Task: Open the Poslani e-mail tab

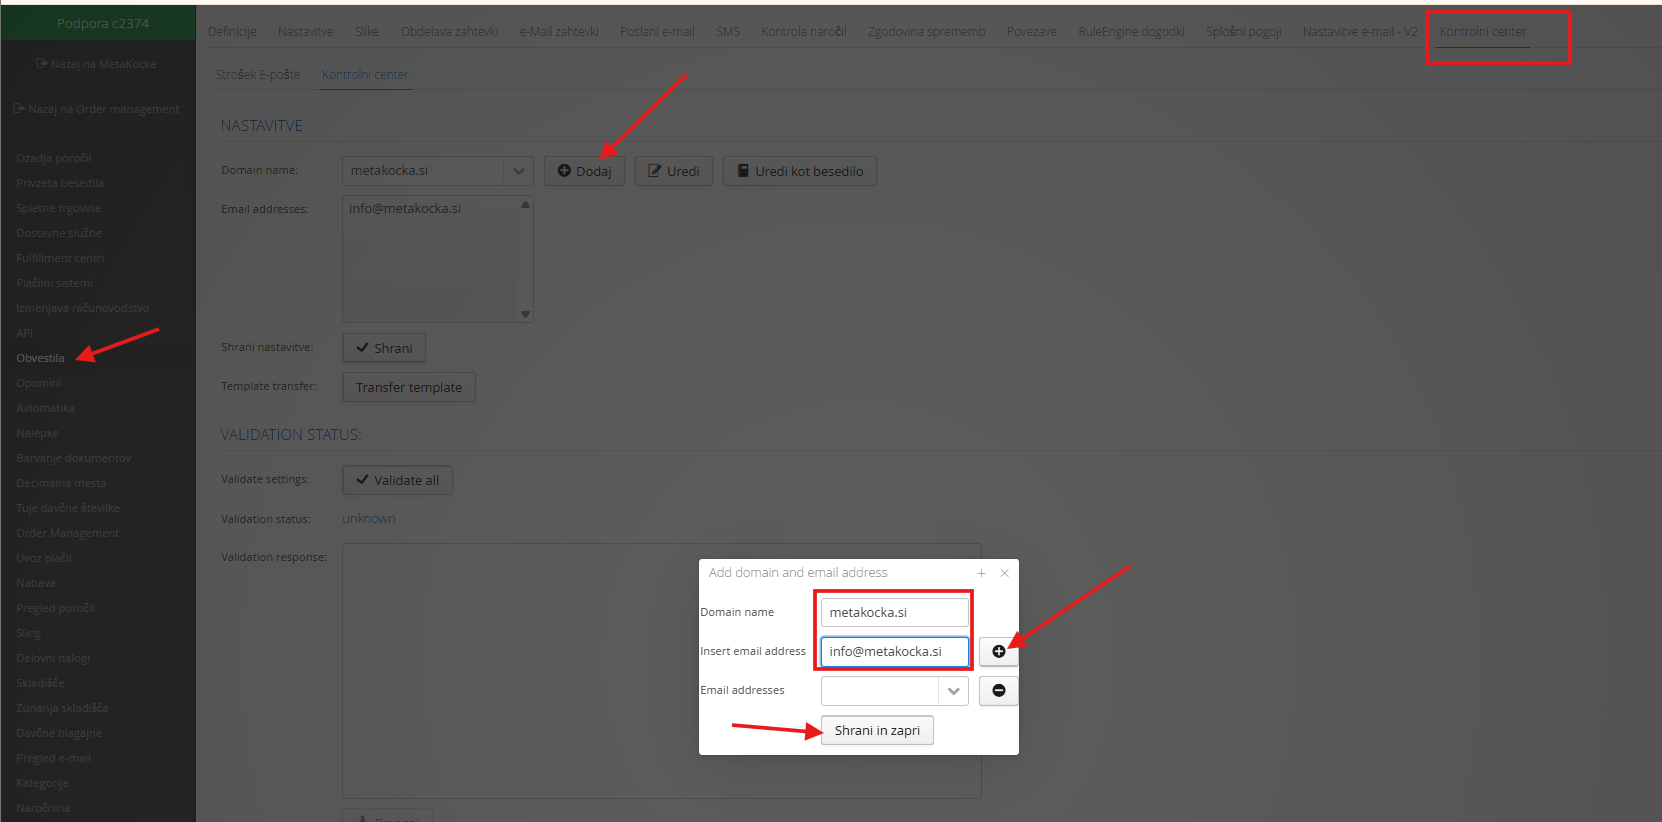Action: [657, 32]
